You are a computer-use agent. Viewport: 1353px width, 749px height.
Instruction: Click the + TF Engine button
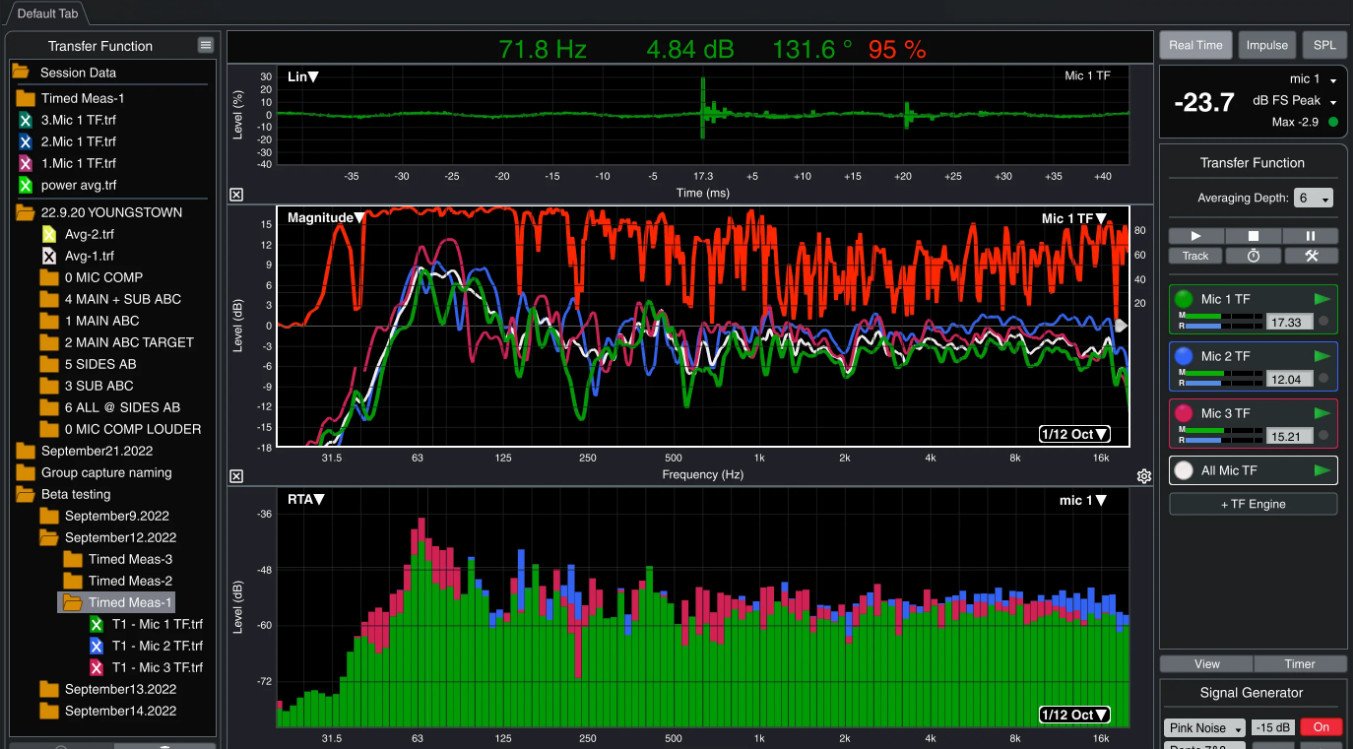(x=1253, y=504)
